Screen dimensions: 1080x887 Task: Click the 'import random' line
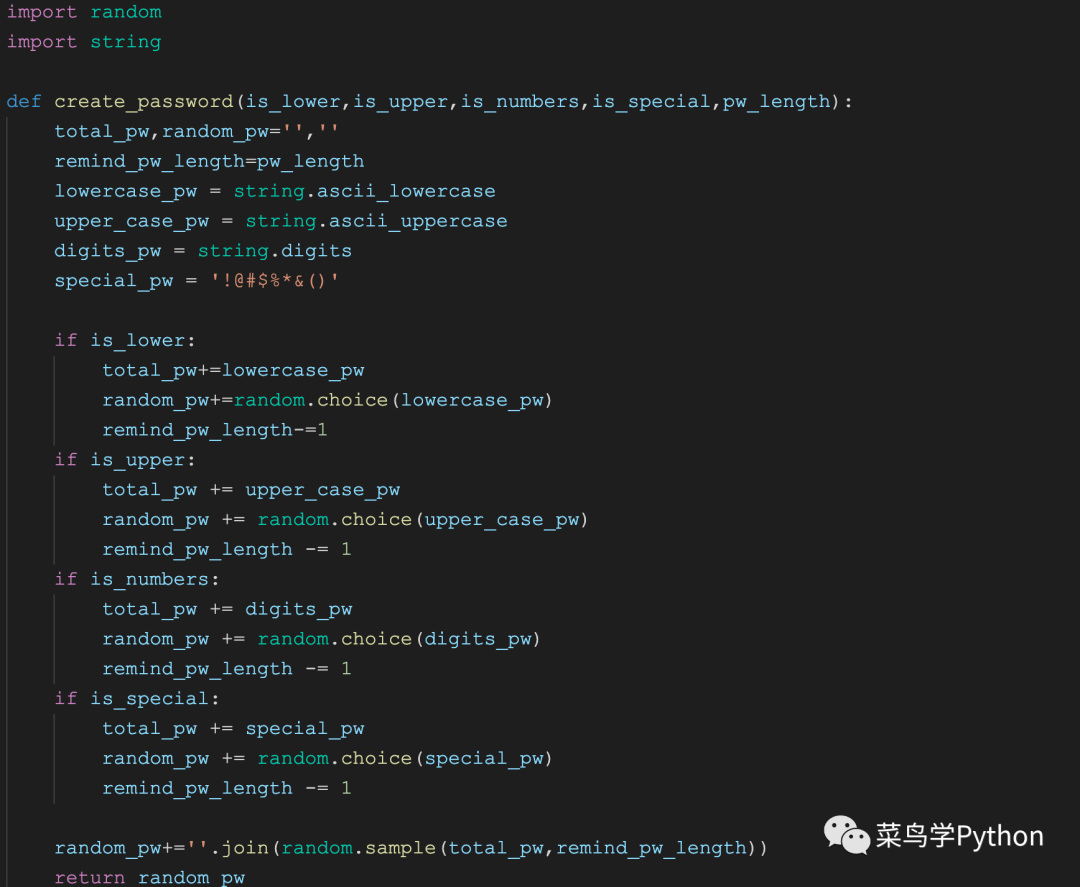[84, 12]
